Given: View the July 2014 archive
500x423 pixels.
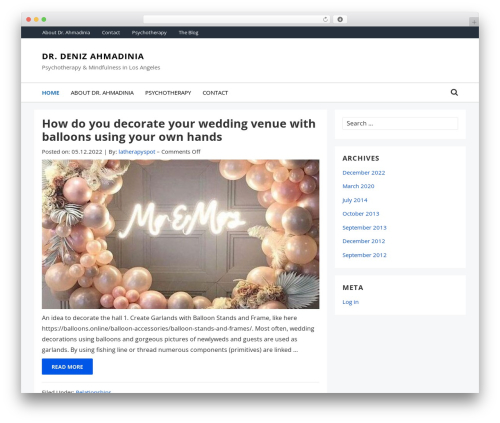Looking at the screenshot, I should coord(355,200).
